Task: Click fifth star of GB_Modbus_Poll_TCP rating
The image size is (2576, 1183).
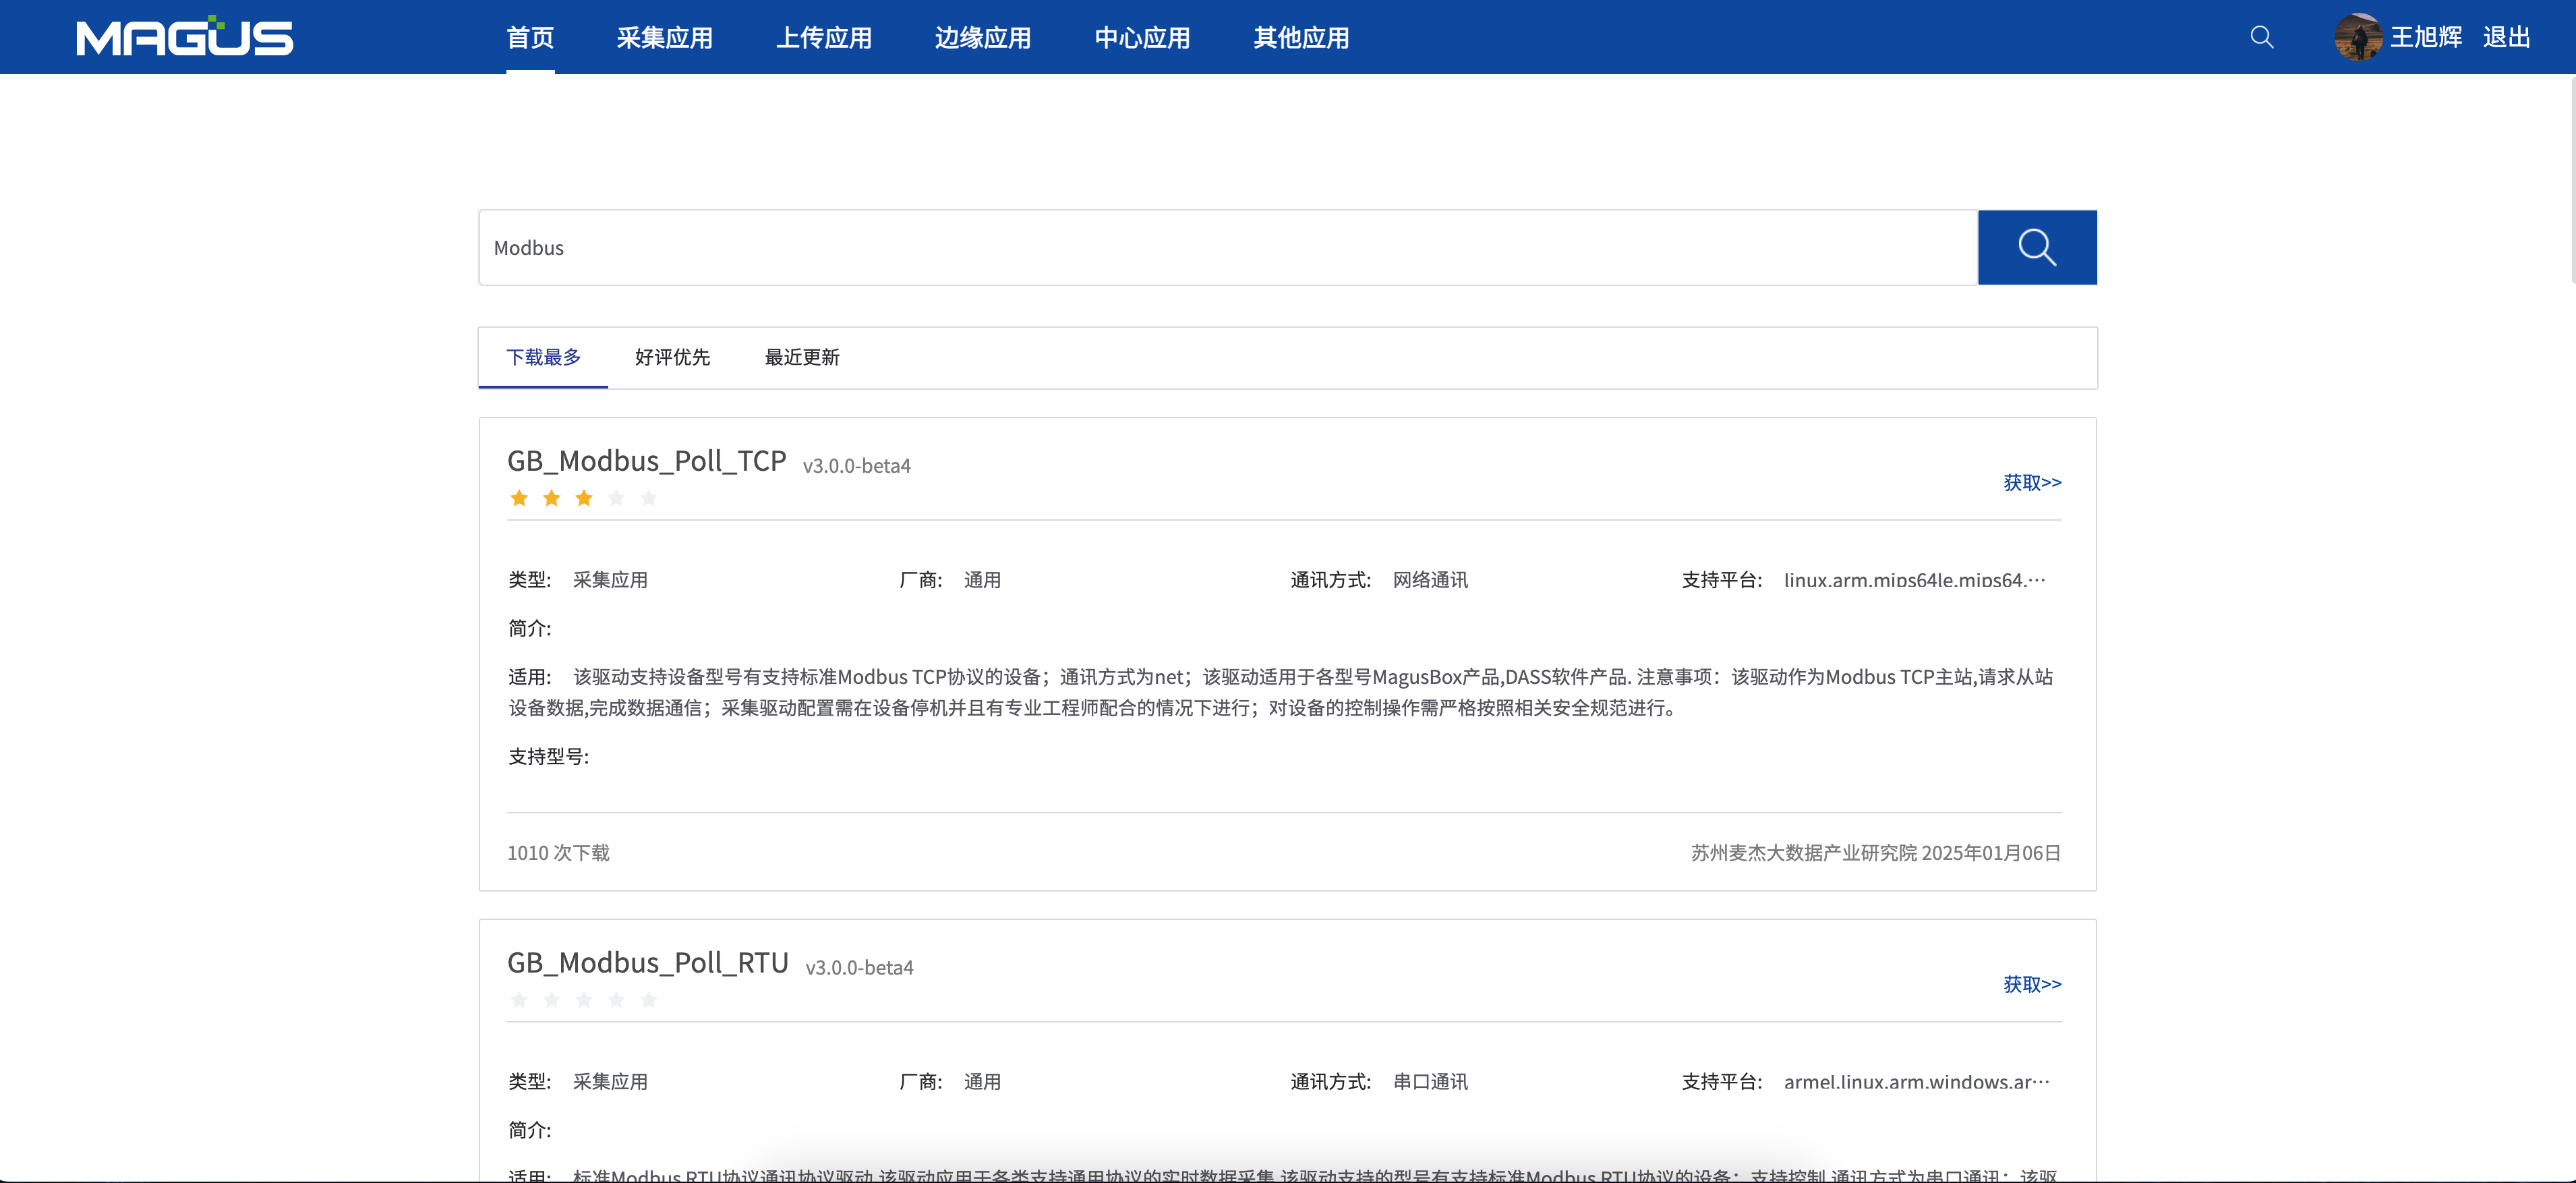Action: 649,498
